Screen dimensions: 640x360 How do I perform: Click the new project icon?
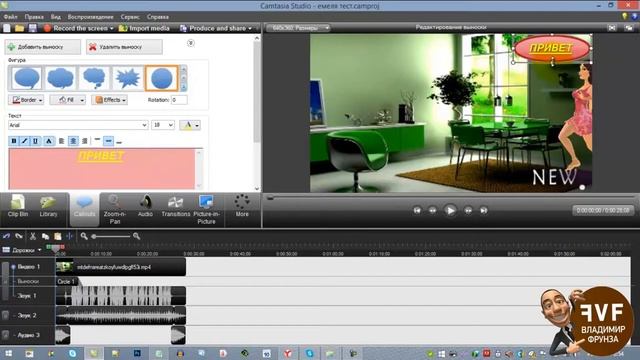[7, 28]
